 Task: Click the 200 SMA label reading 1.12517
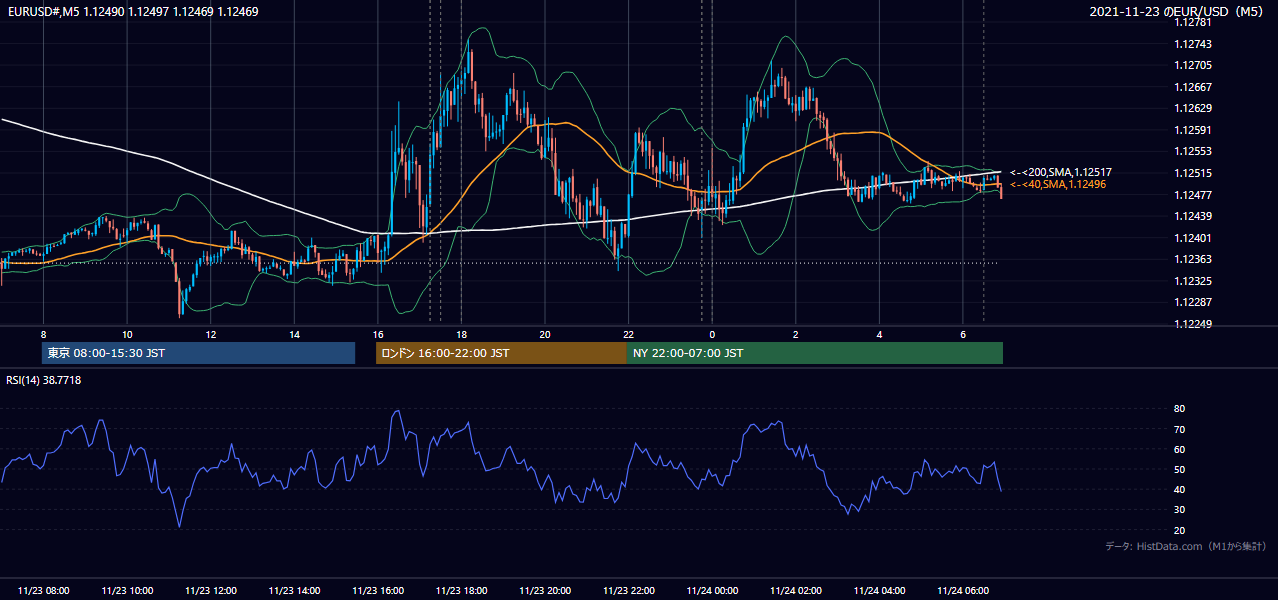[1061, 173]
